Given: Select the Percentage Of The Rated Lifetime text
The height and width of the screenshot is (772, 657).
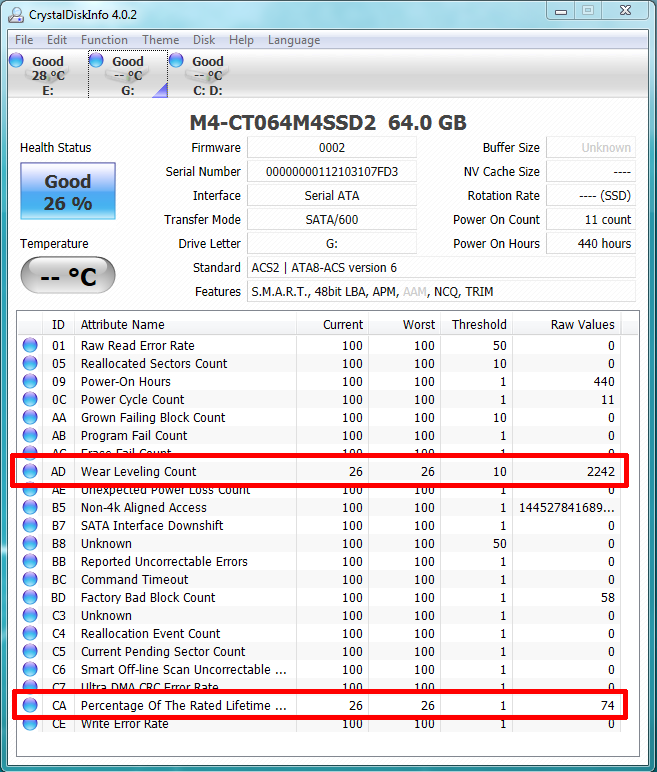Looking at the screenshot, I should pos(184,706).
